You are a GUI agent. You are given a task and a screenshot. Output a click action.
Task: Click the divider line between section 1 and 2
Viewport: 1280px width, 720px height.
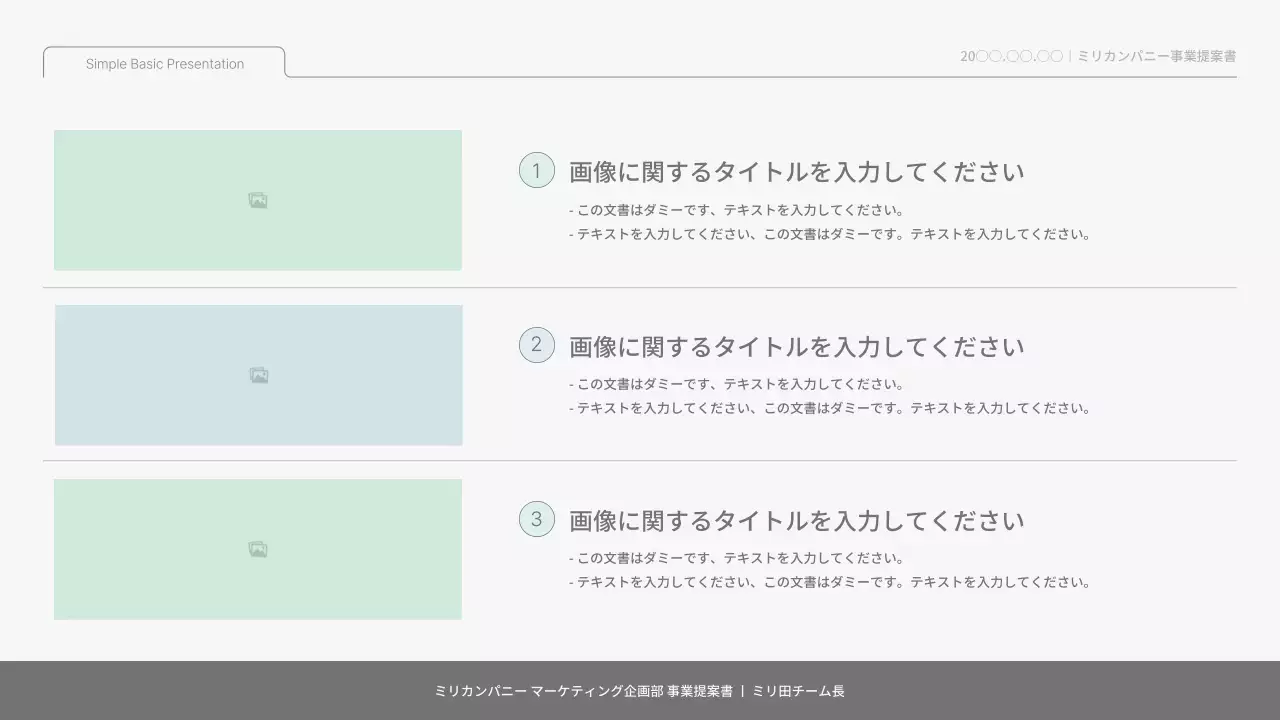point(640,288)
